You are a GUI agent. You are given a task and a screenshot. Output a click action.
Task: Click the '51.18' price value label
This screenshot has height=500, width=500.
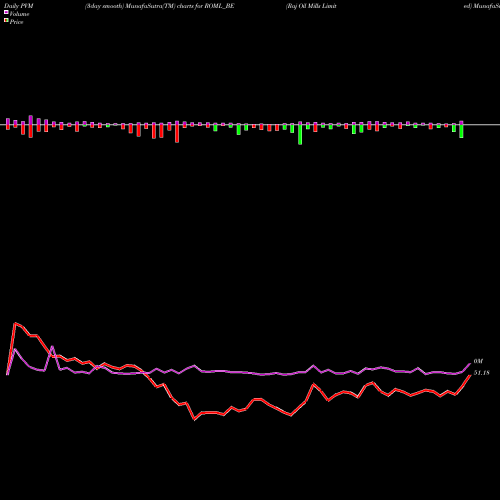482,373
